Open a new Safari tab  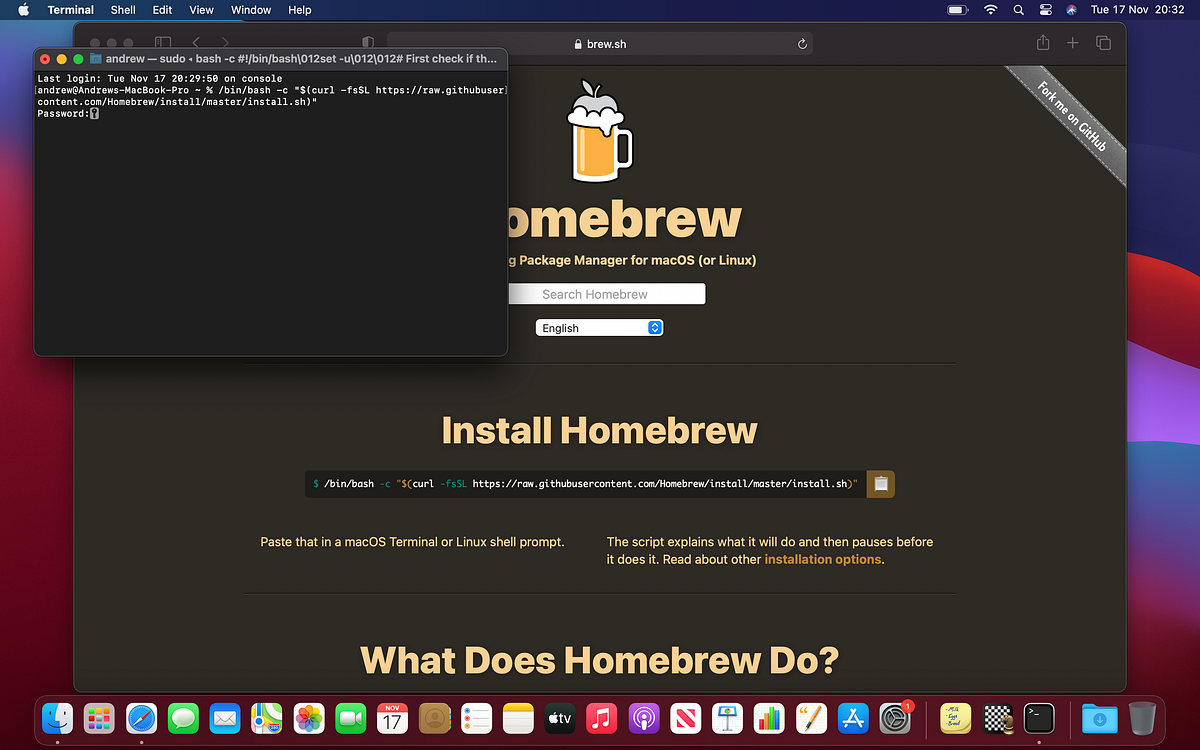(x=1072, y=43)
